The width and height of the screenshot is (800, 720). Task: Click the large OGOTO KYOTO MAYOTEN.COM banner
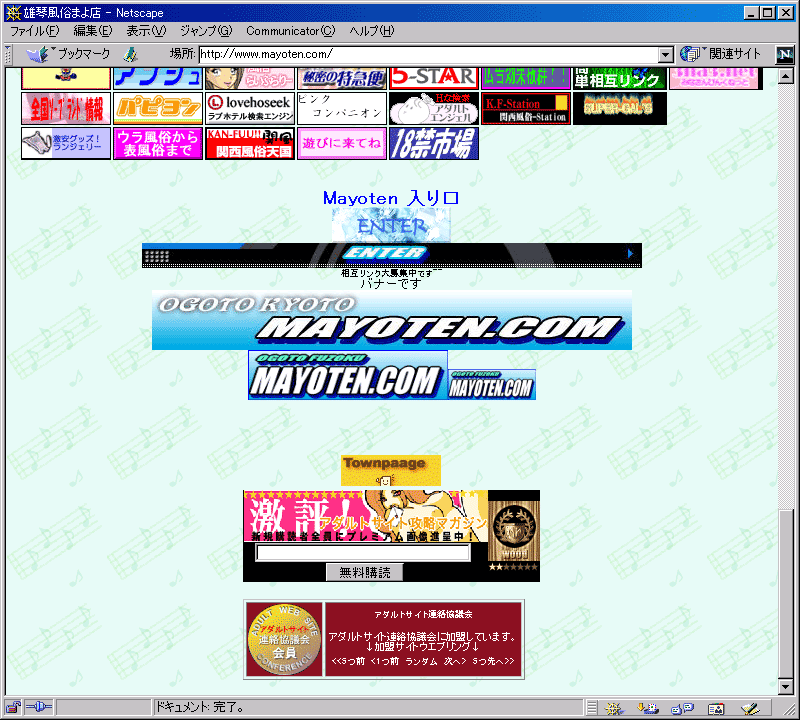392,320
